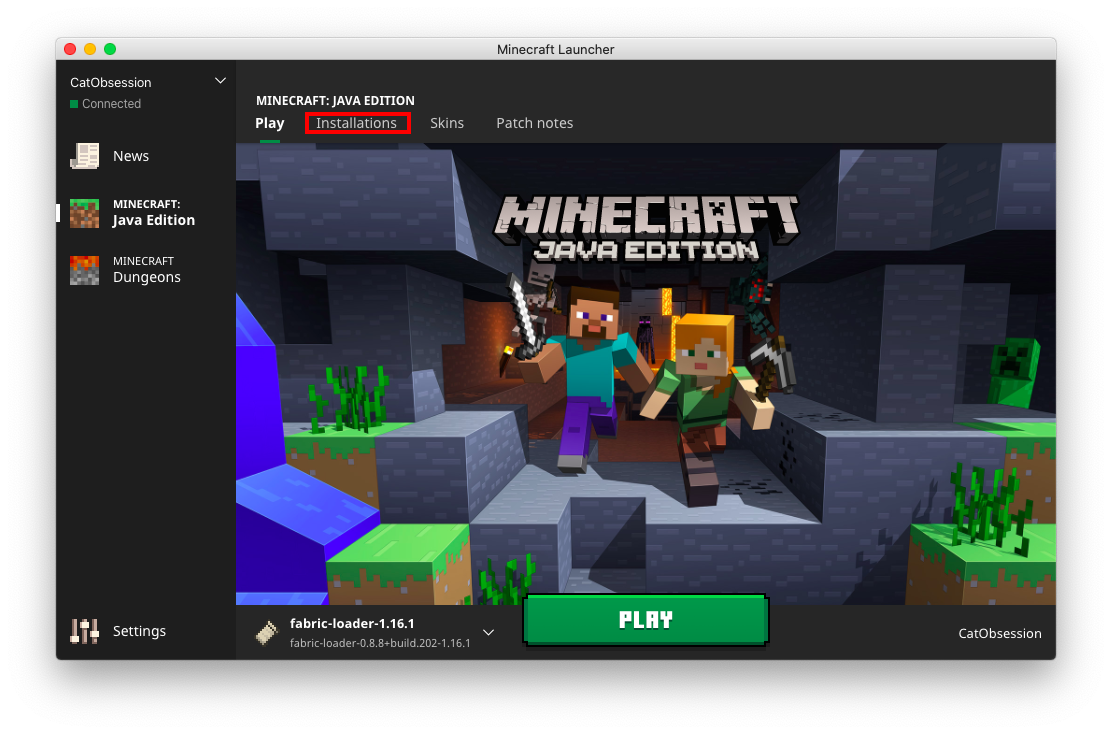The image size is (1112, 734).
Task: Click the fabric-loader-1.16.1 installation name
Action: 352,623
